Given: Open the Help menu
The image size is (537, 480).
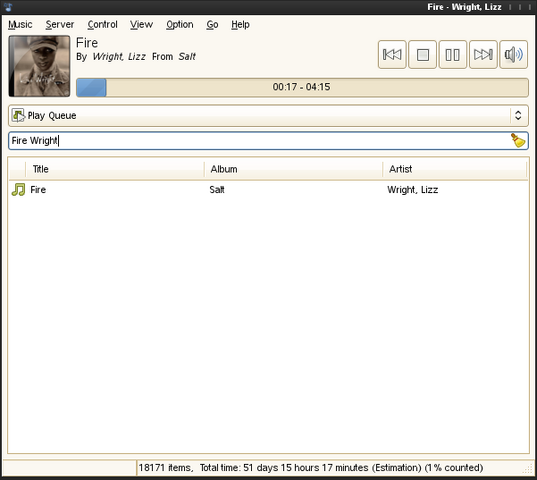Looking at the screenshot, I should point(240,25).
